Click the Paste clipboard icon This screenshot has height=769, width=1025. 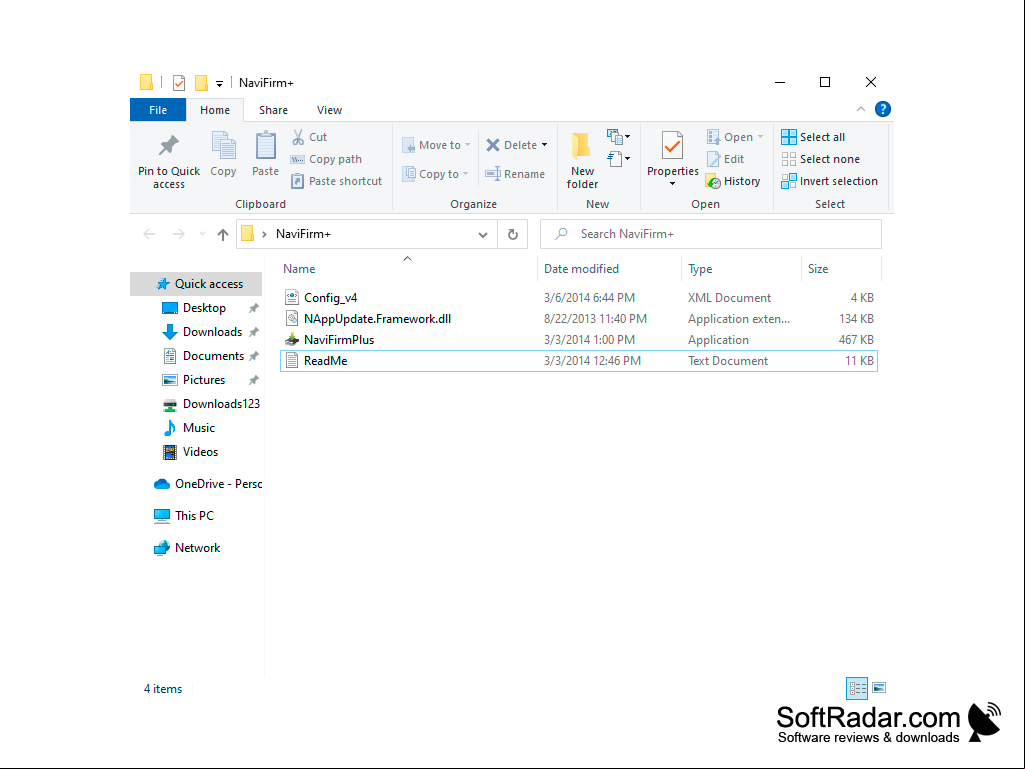pos(265,145)
